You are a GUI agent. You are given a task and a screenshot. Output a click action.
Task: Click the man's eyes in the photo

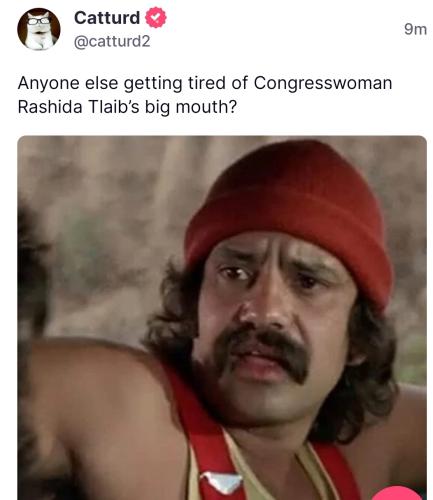pos(272,277)
